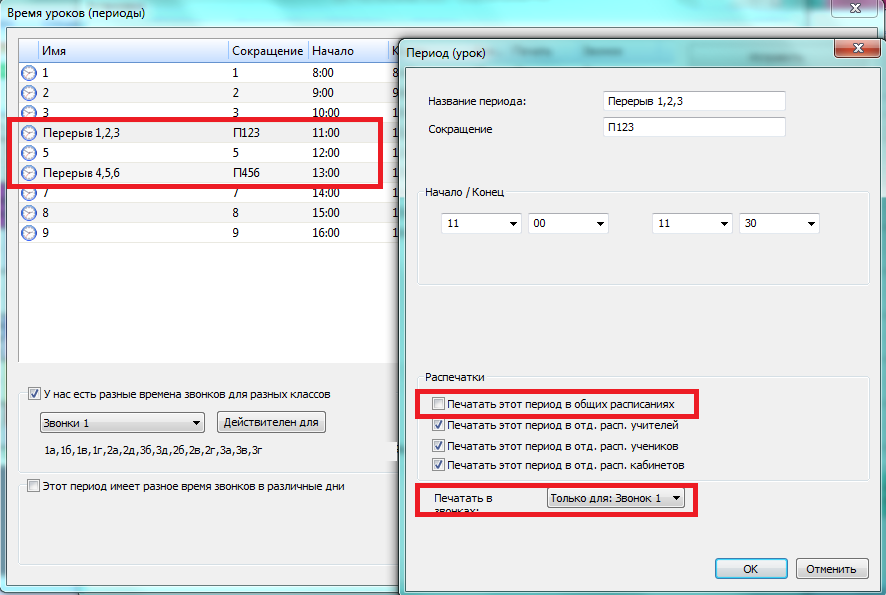Select clock icon of Перерыв 1,2,3 row

29,133
